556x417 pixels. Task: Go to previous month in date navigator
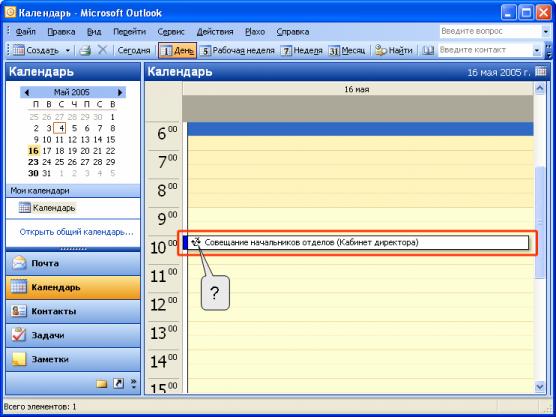point(27,93)
